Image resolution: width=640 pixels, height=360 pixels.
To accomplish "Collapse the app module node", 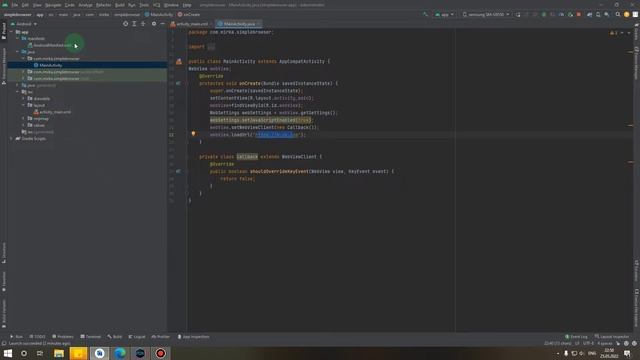I will click(x=11, y=32).
